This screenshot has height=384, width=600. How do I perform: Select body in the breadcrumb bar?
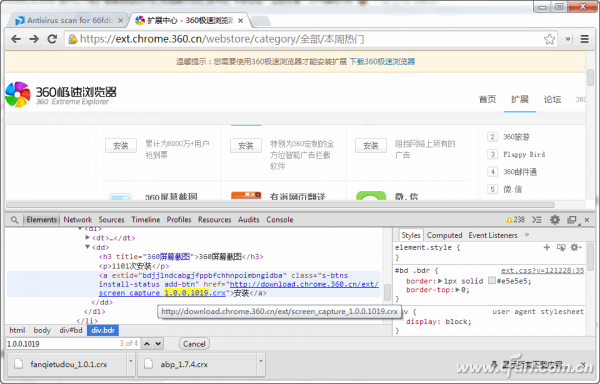point(42,330)
